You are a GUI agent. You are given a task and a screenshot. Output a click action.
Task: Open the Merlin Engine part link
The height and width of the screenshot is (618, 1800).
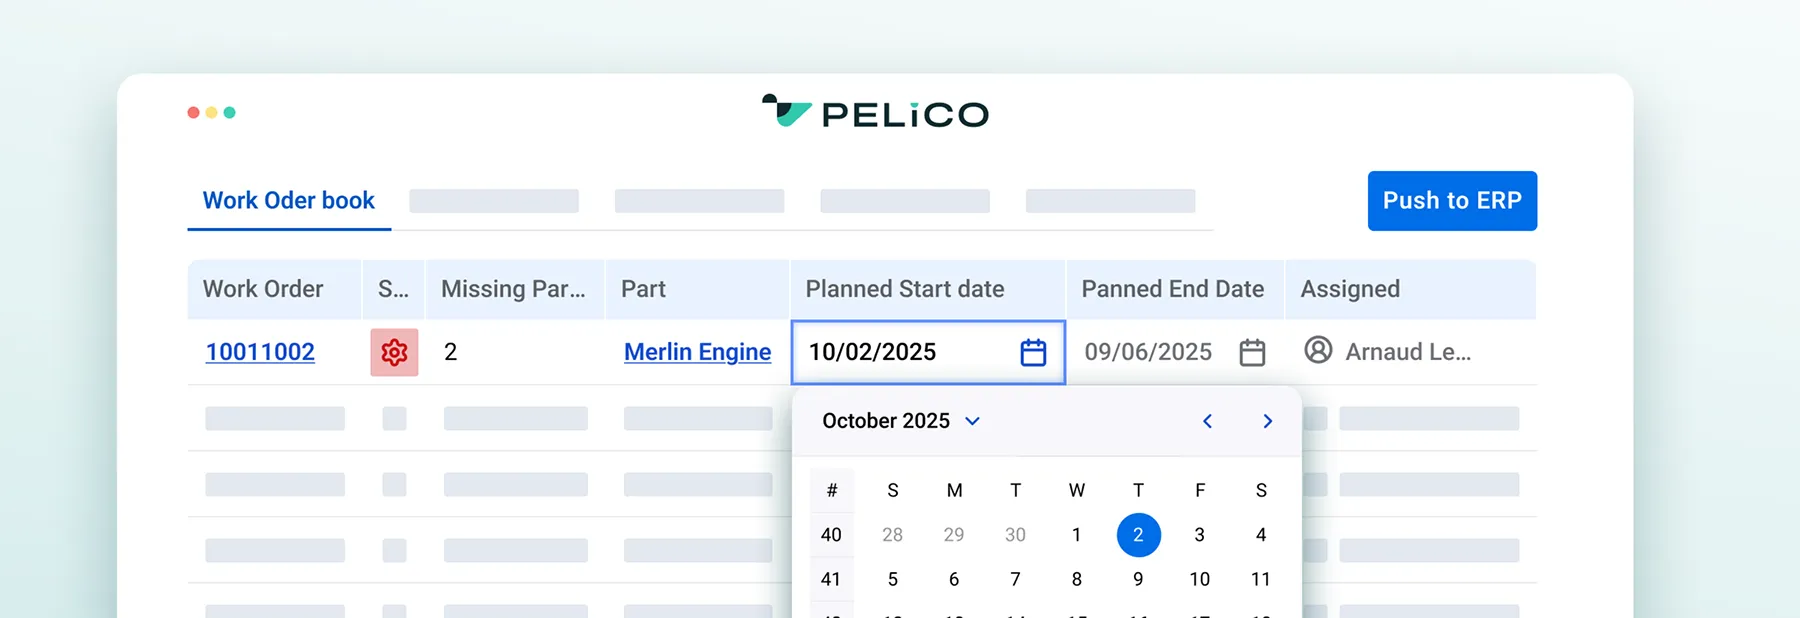click(x=697, y=352)
